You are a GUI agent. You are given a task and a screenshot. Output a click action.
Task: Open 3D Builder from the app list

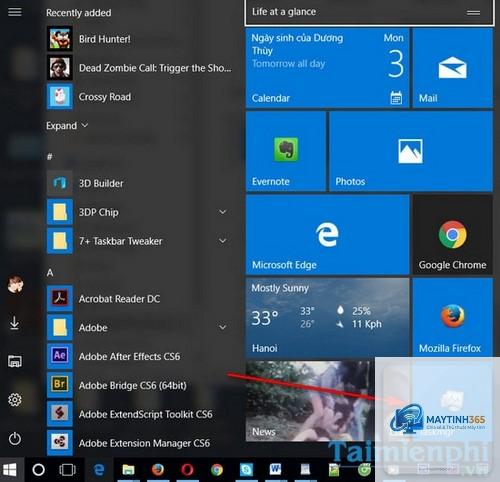point(140,183)
